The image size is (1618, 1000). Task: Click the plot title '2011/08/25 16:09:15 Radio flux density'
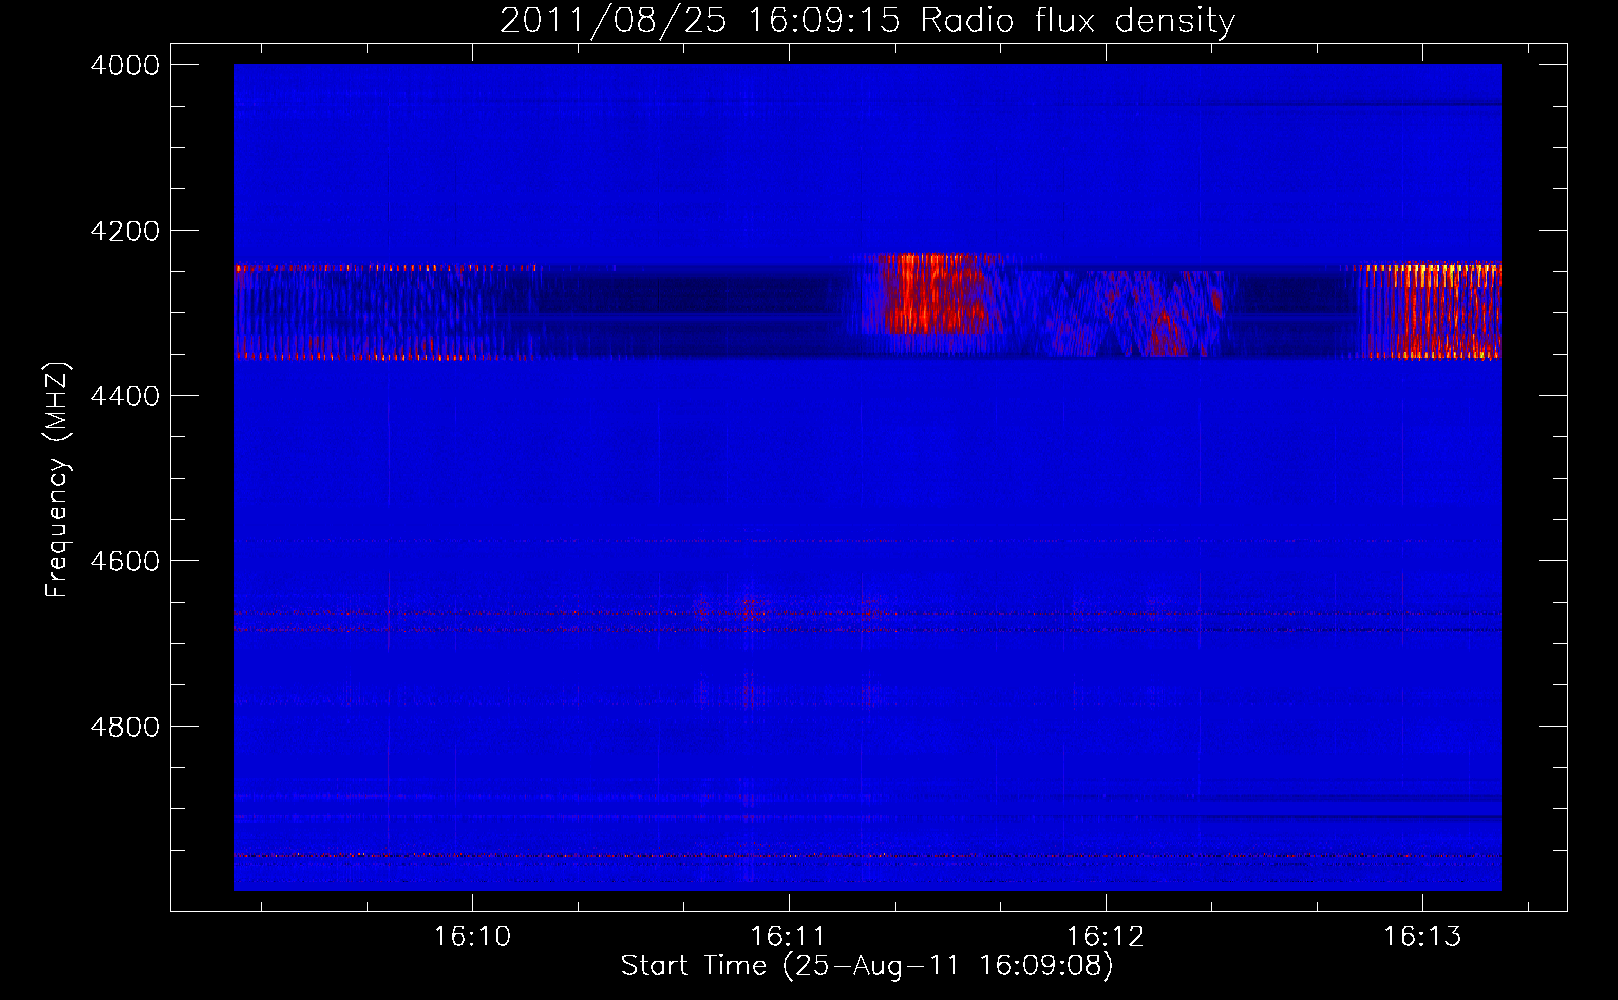click(867, 20)
